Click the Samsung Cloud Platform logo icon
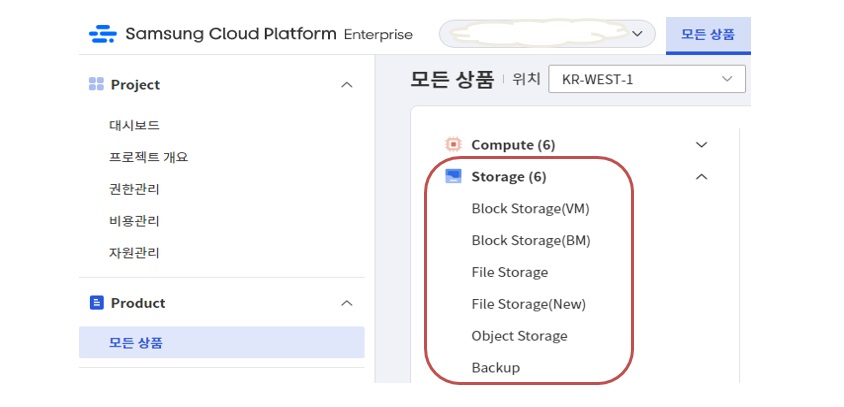 coord(103,34)
